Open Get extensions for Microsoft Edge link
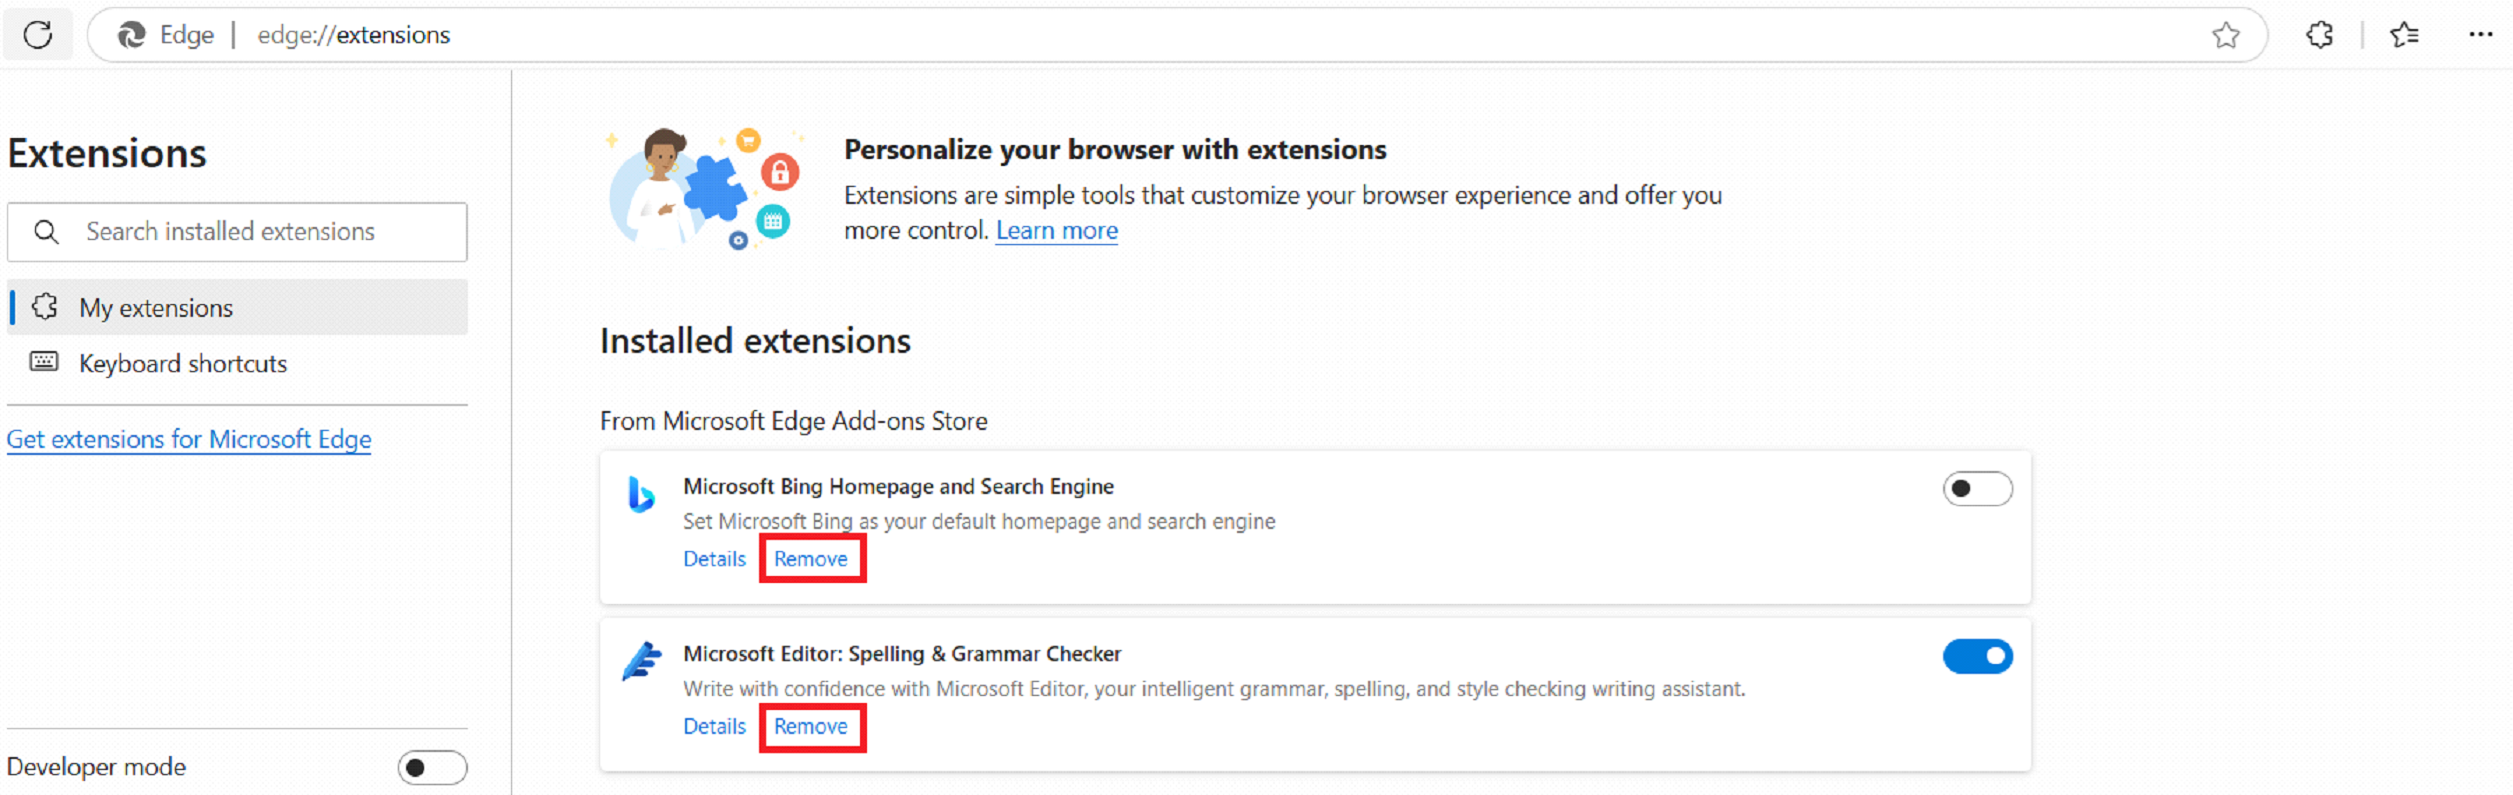Viewport: 2513px width, 795px height. [189, 439]
